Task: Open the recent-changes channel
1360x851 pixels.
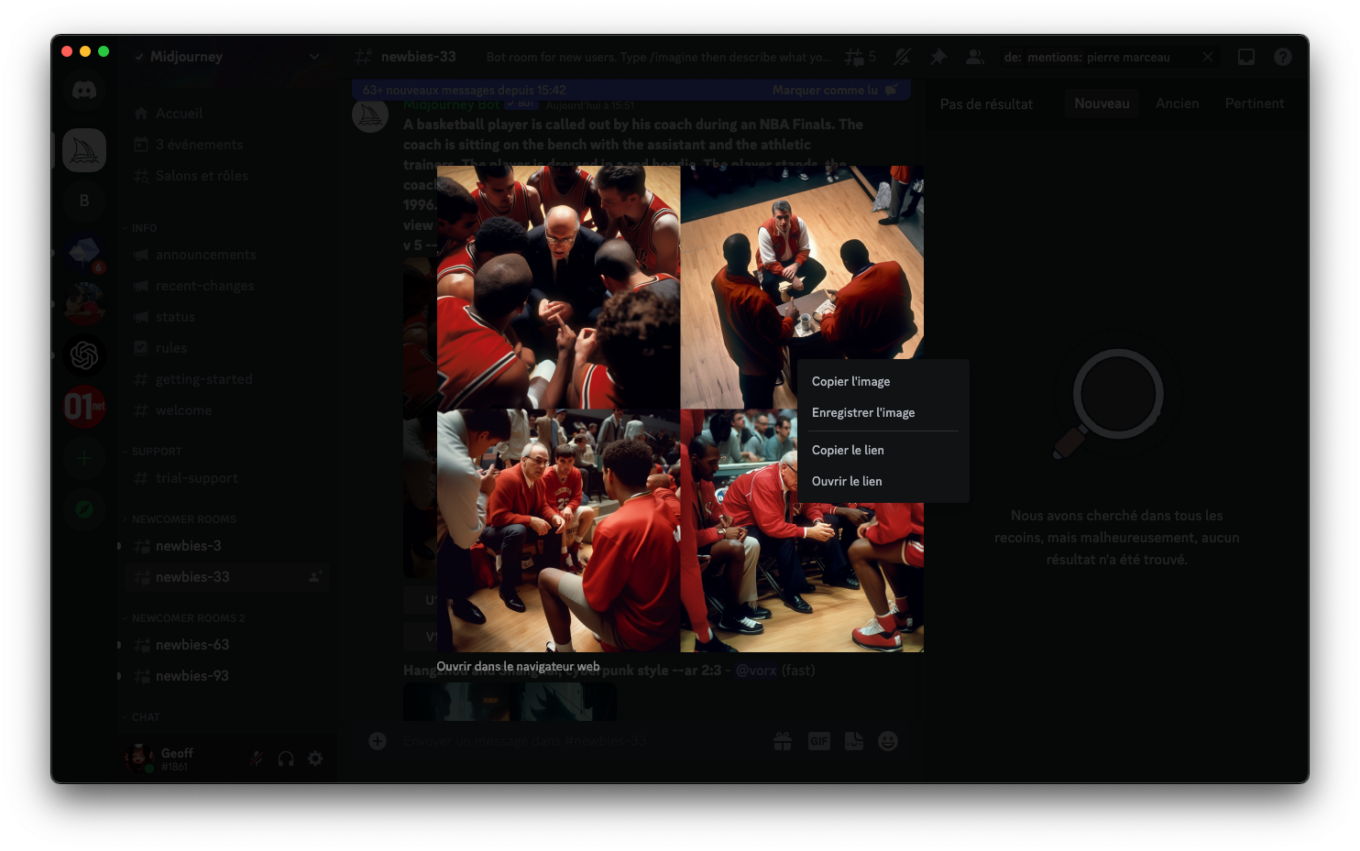Action: pos(225,285)
